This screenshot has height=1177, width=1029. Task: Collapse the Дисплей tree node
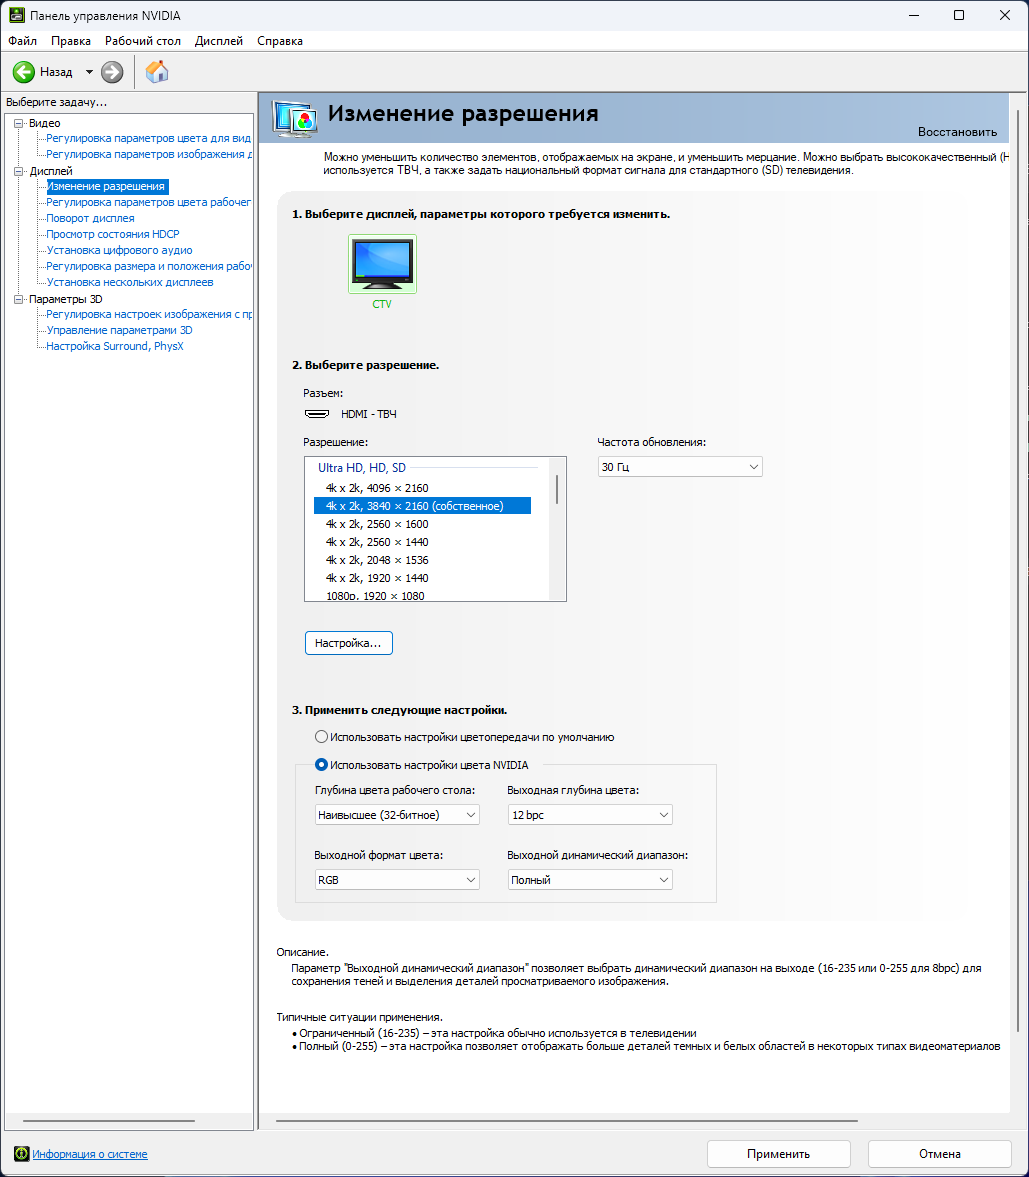click(19, 171)
